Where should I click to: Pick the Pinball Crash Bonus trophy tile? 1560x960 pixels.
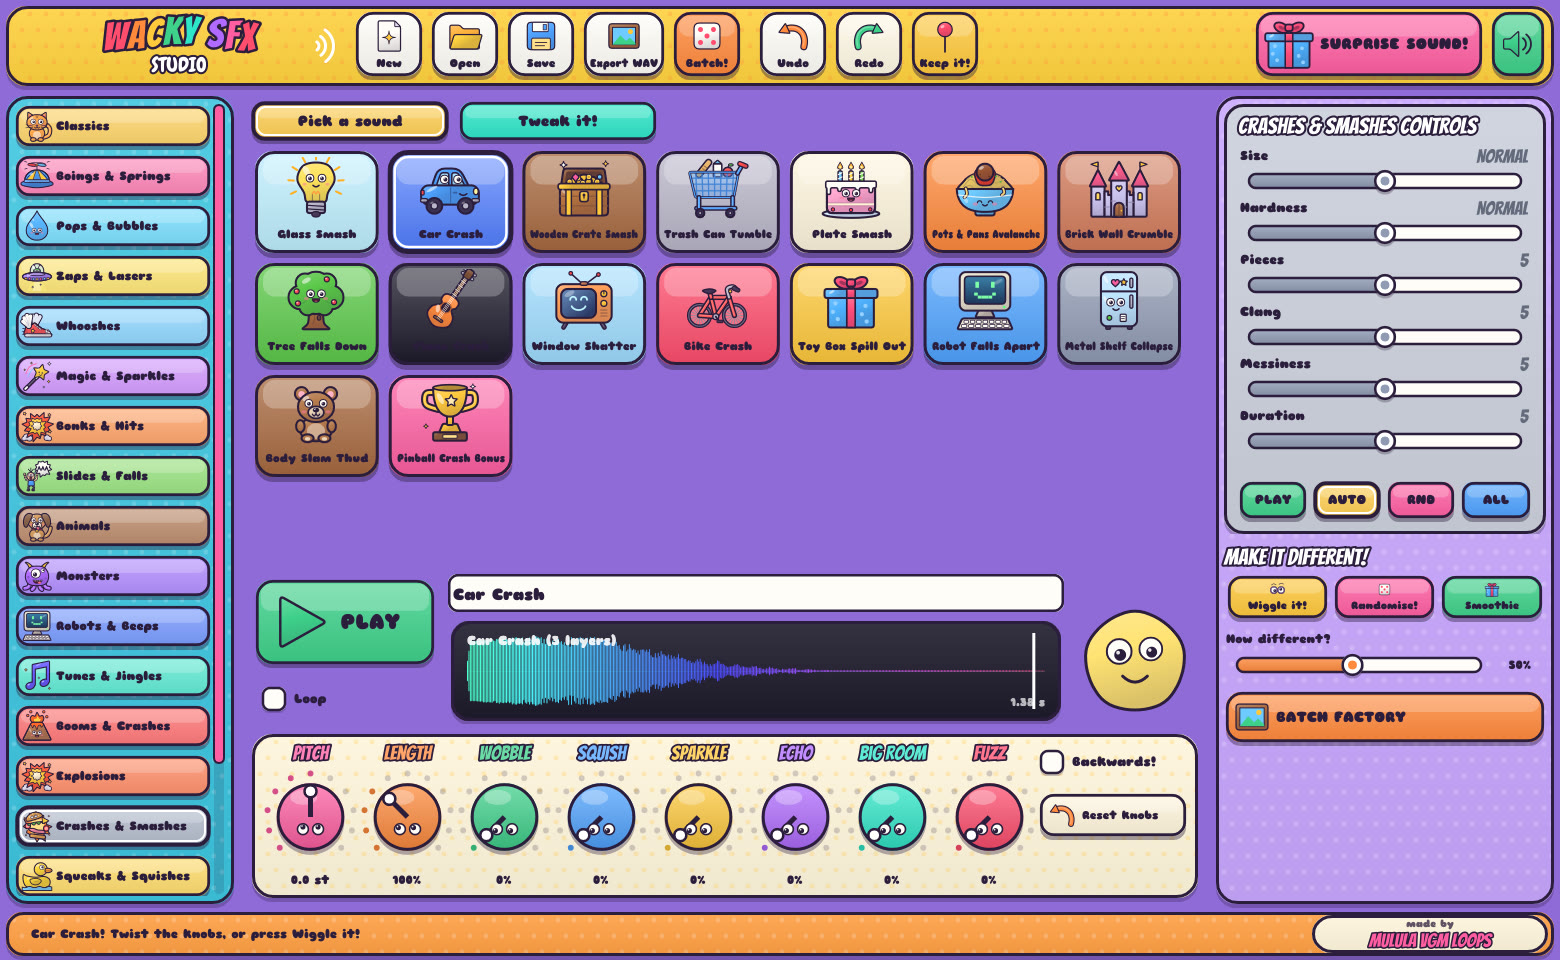point(451,425)
